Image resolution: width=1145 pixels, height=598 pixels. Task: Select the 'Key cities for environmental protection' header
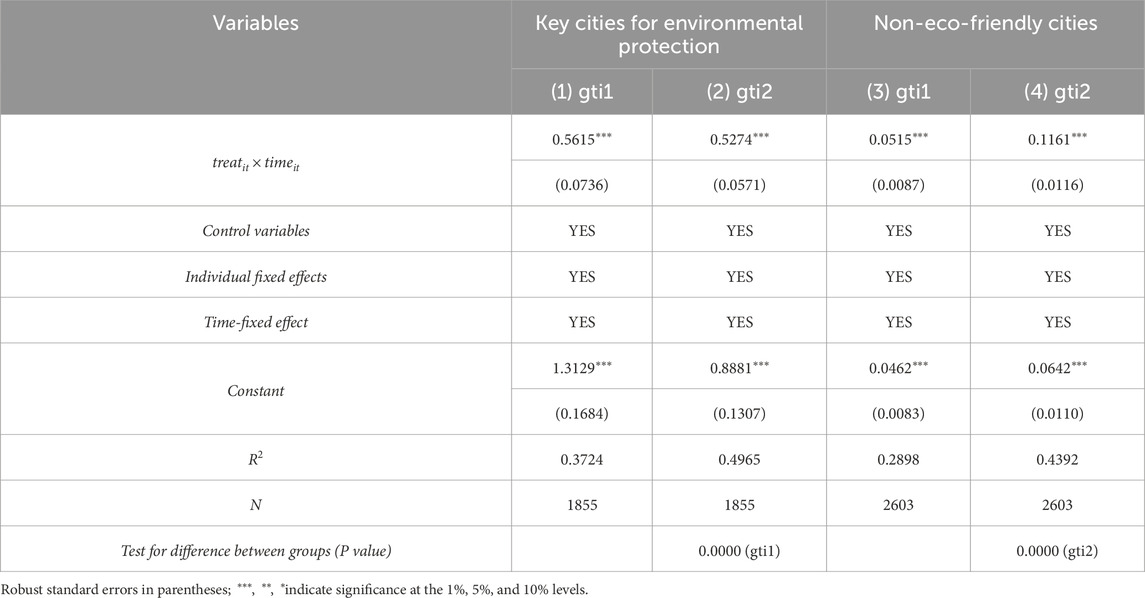pyautogui.click(x=668, y=36)
